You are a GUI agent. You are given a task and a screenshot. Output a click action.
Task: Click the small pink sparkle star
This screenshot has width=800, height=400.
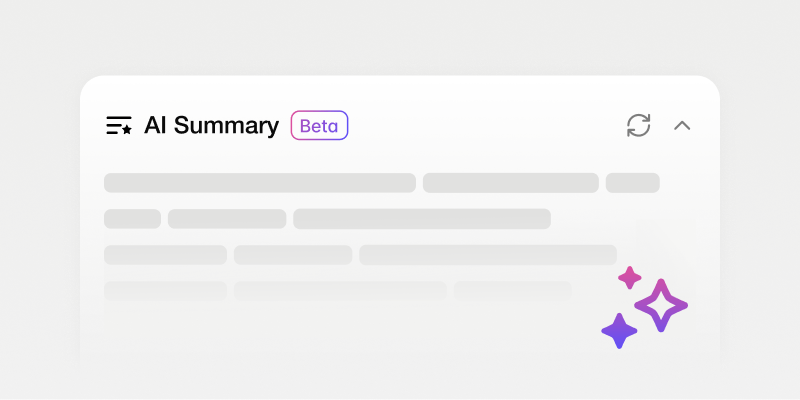[629, 277]
